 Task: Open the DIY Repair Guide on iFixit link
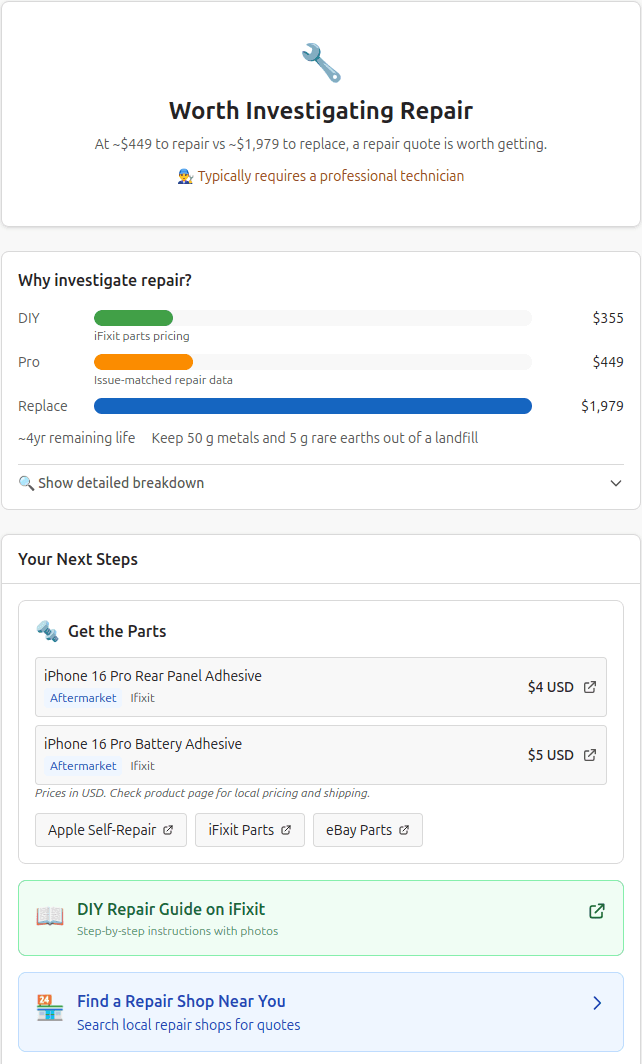[172, 911]
